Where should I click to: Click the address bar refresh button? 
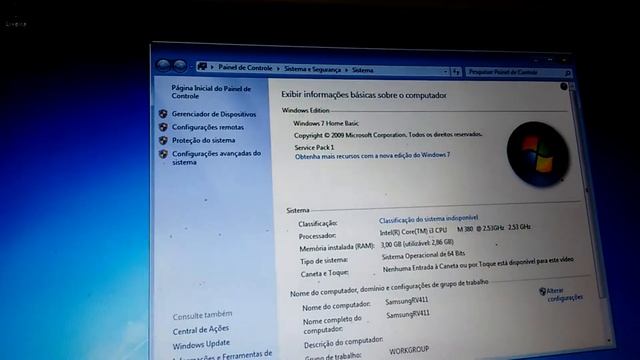click(456, 72)
